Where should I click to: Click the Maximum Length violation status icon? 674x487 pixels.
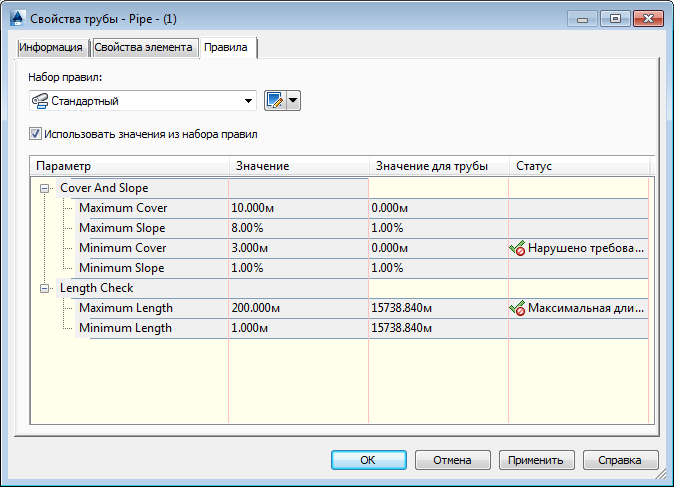tap(517, 308)
